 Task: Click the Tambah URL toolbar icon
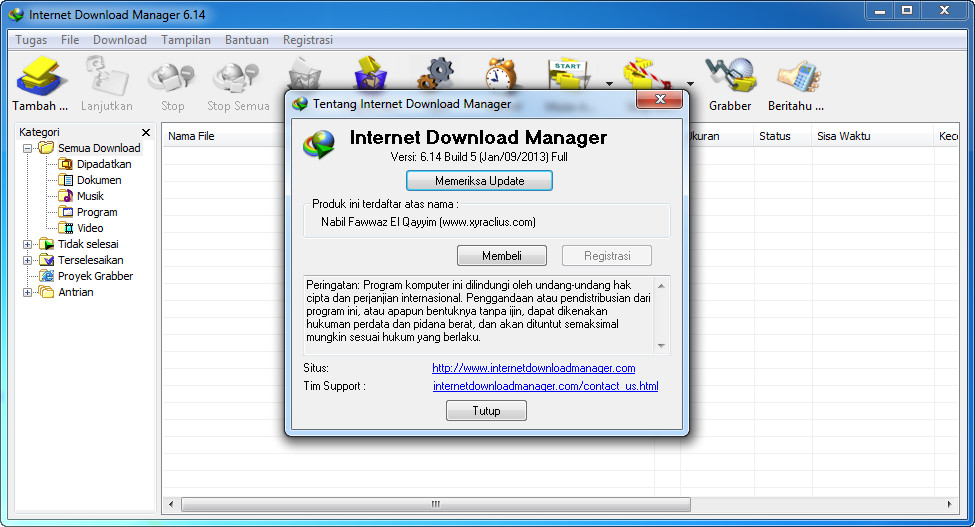pyautogui.click(x=40, y=76)
